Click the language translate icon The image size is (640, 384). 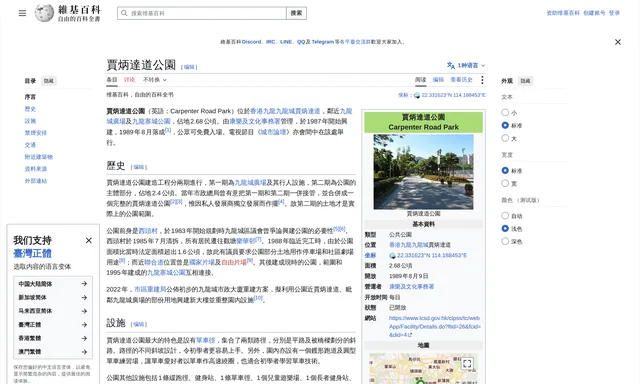click(x=451, y=65)
